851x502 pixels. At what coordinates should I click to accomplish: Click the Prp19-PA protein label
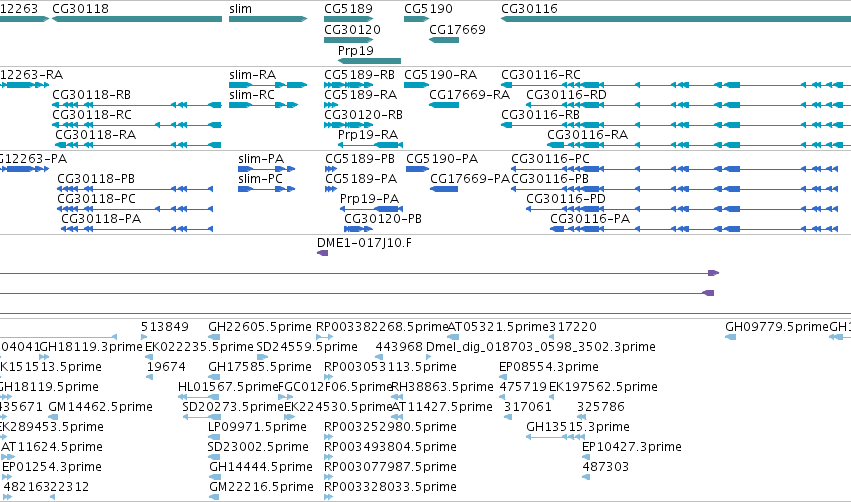pos(369,199)
